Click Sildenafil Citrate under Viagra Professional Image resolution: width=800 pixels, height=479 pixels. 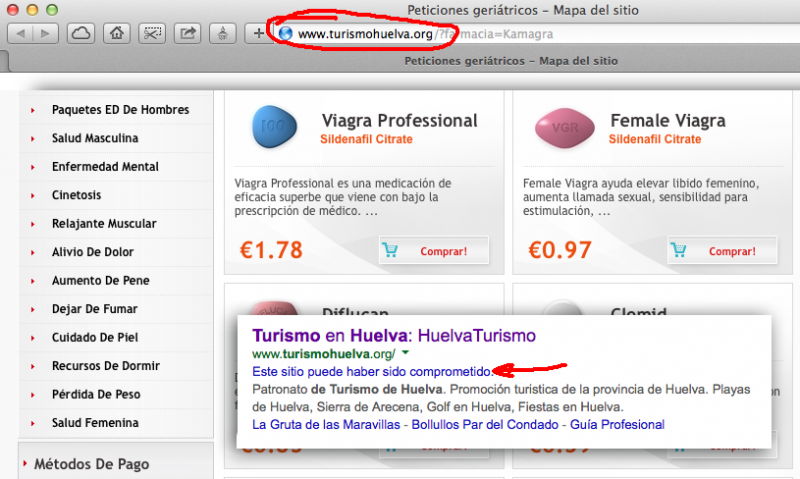[366, 139]
